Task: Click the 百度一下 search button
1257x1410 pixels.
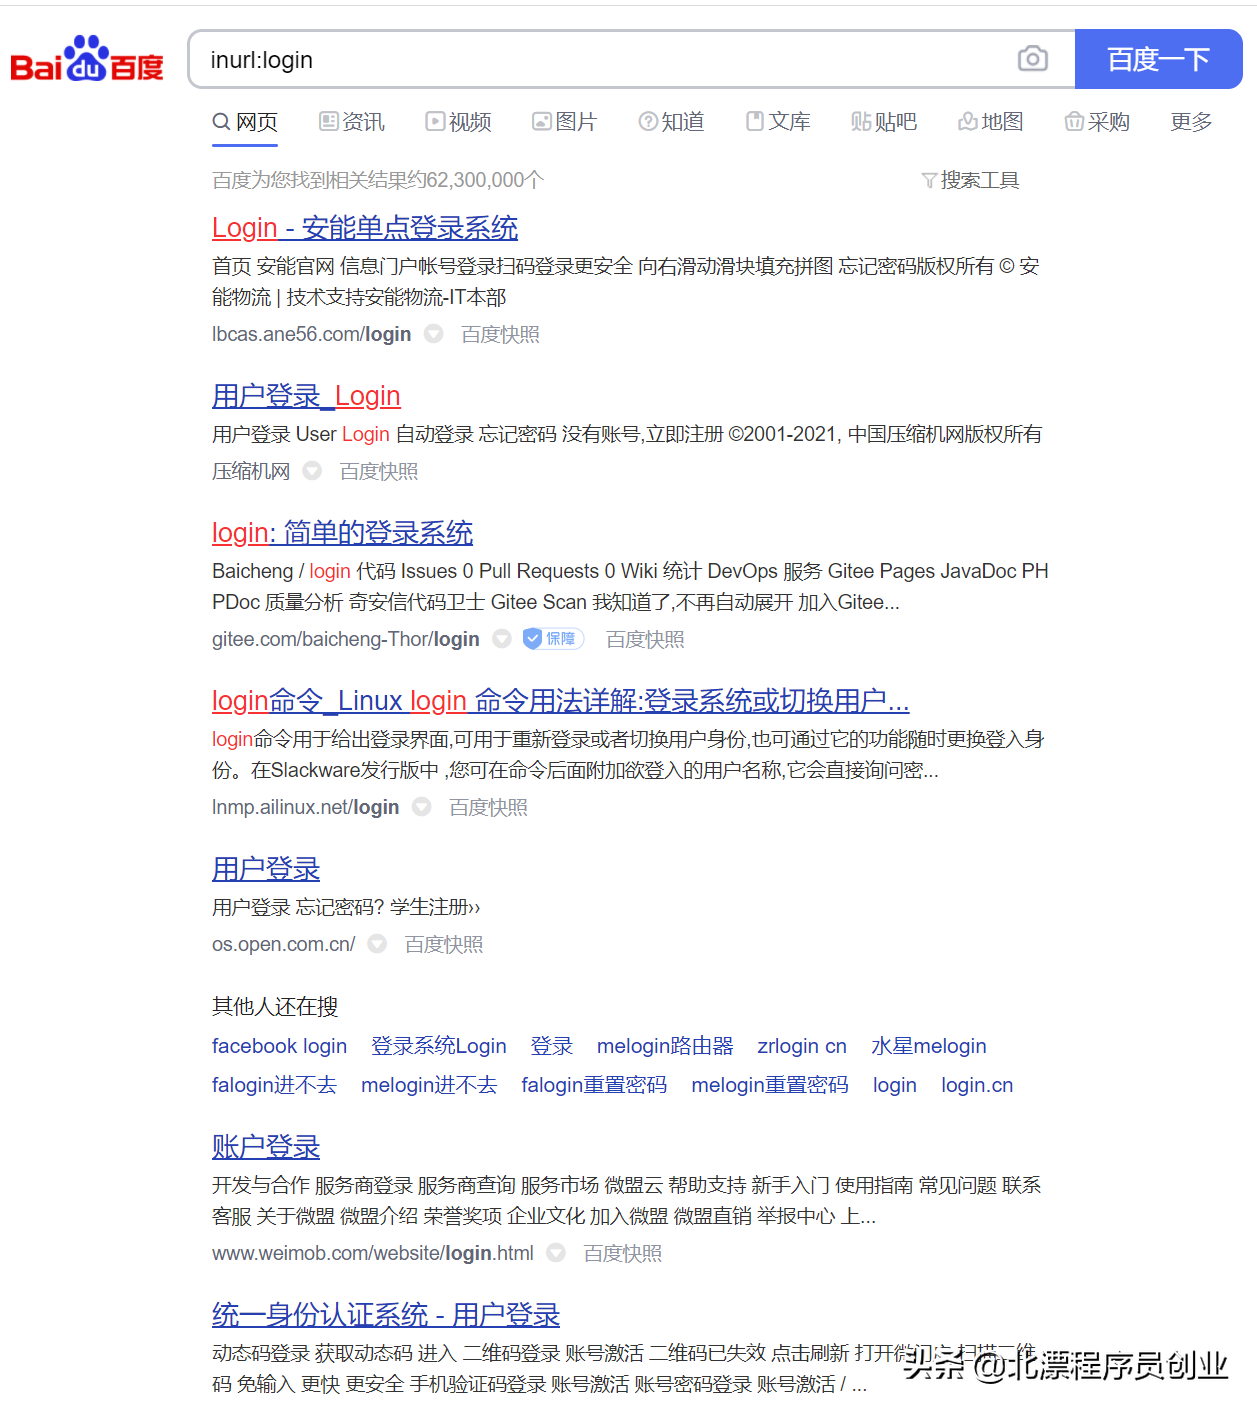Action: point(1158,59)
